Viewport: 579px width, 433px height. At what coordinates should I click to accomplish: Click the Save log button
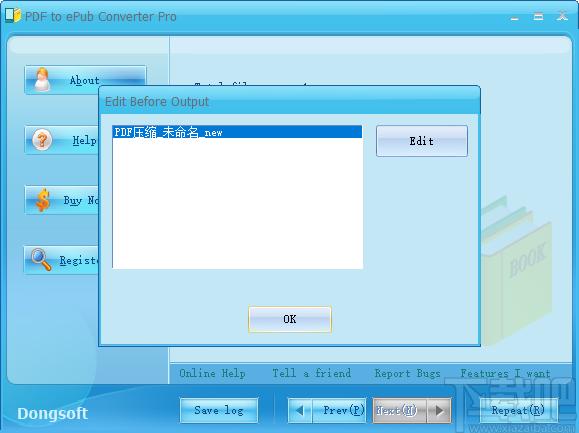click(x=219, y=410)
